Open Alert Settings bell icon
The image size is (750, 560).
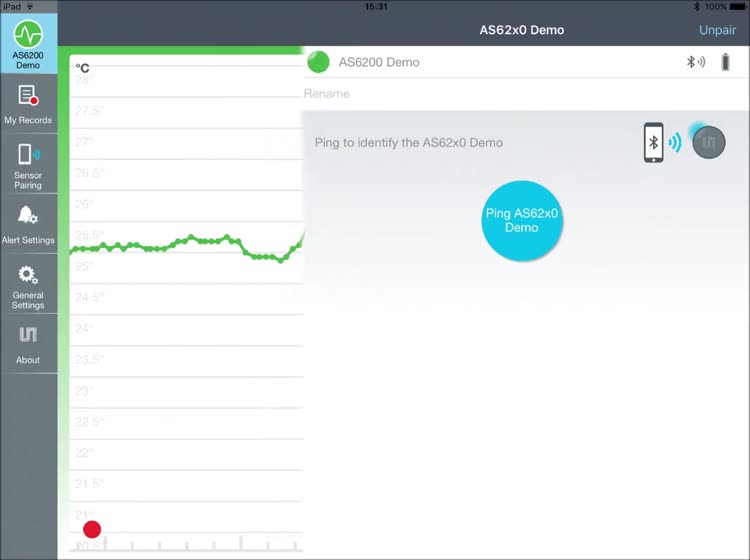(28, 223)
